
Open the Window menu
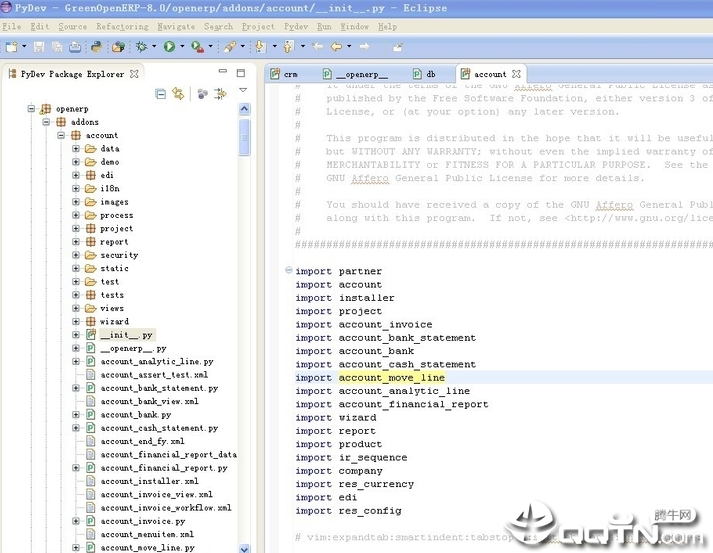[x=355, y=26]
